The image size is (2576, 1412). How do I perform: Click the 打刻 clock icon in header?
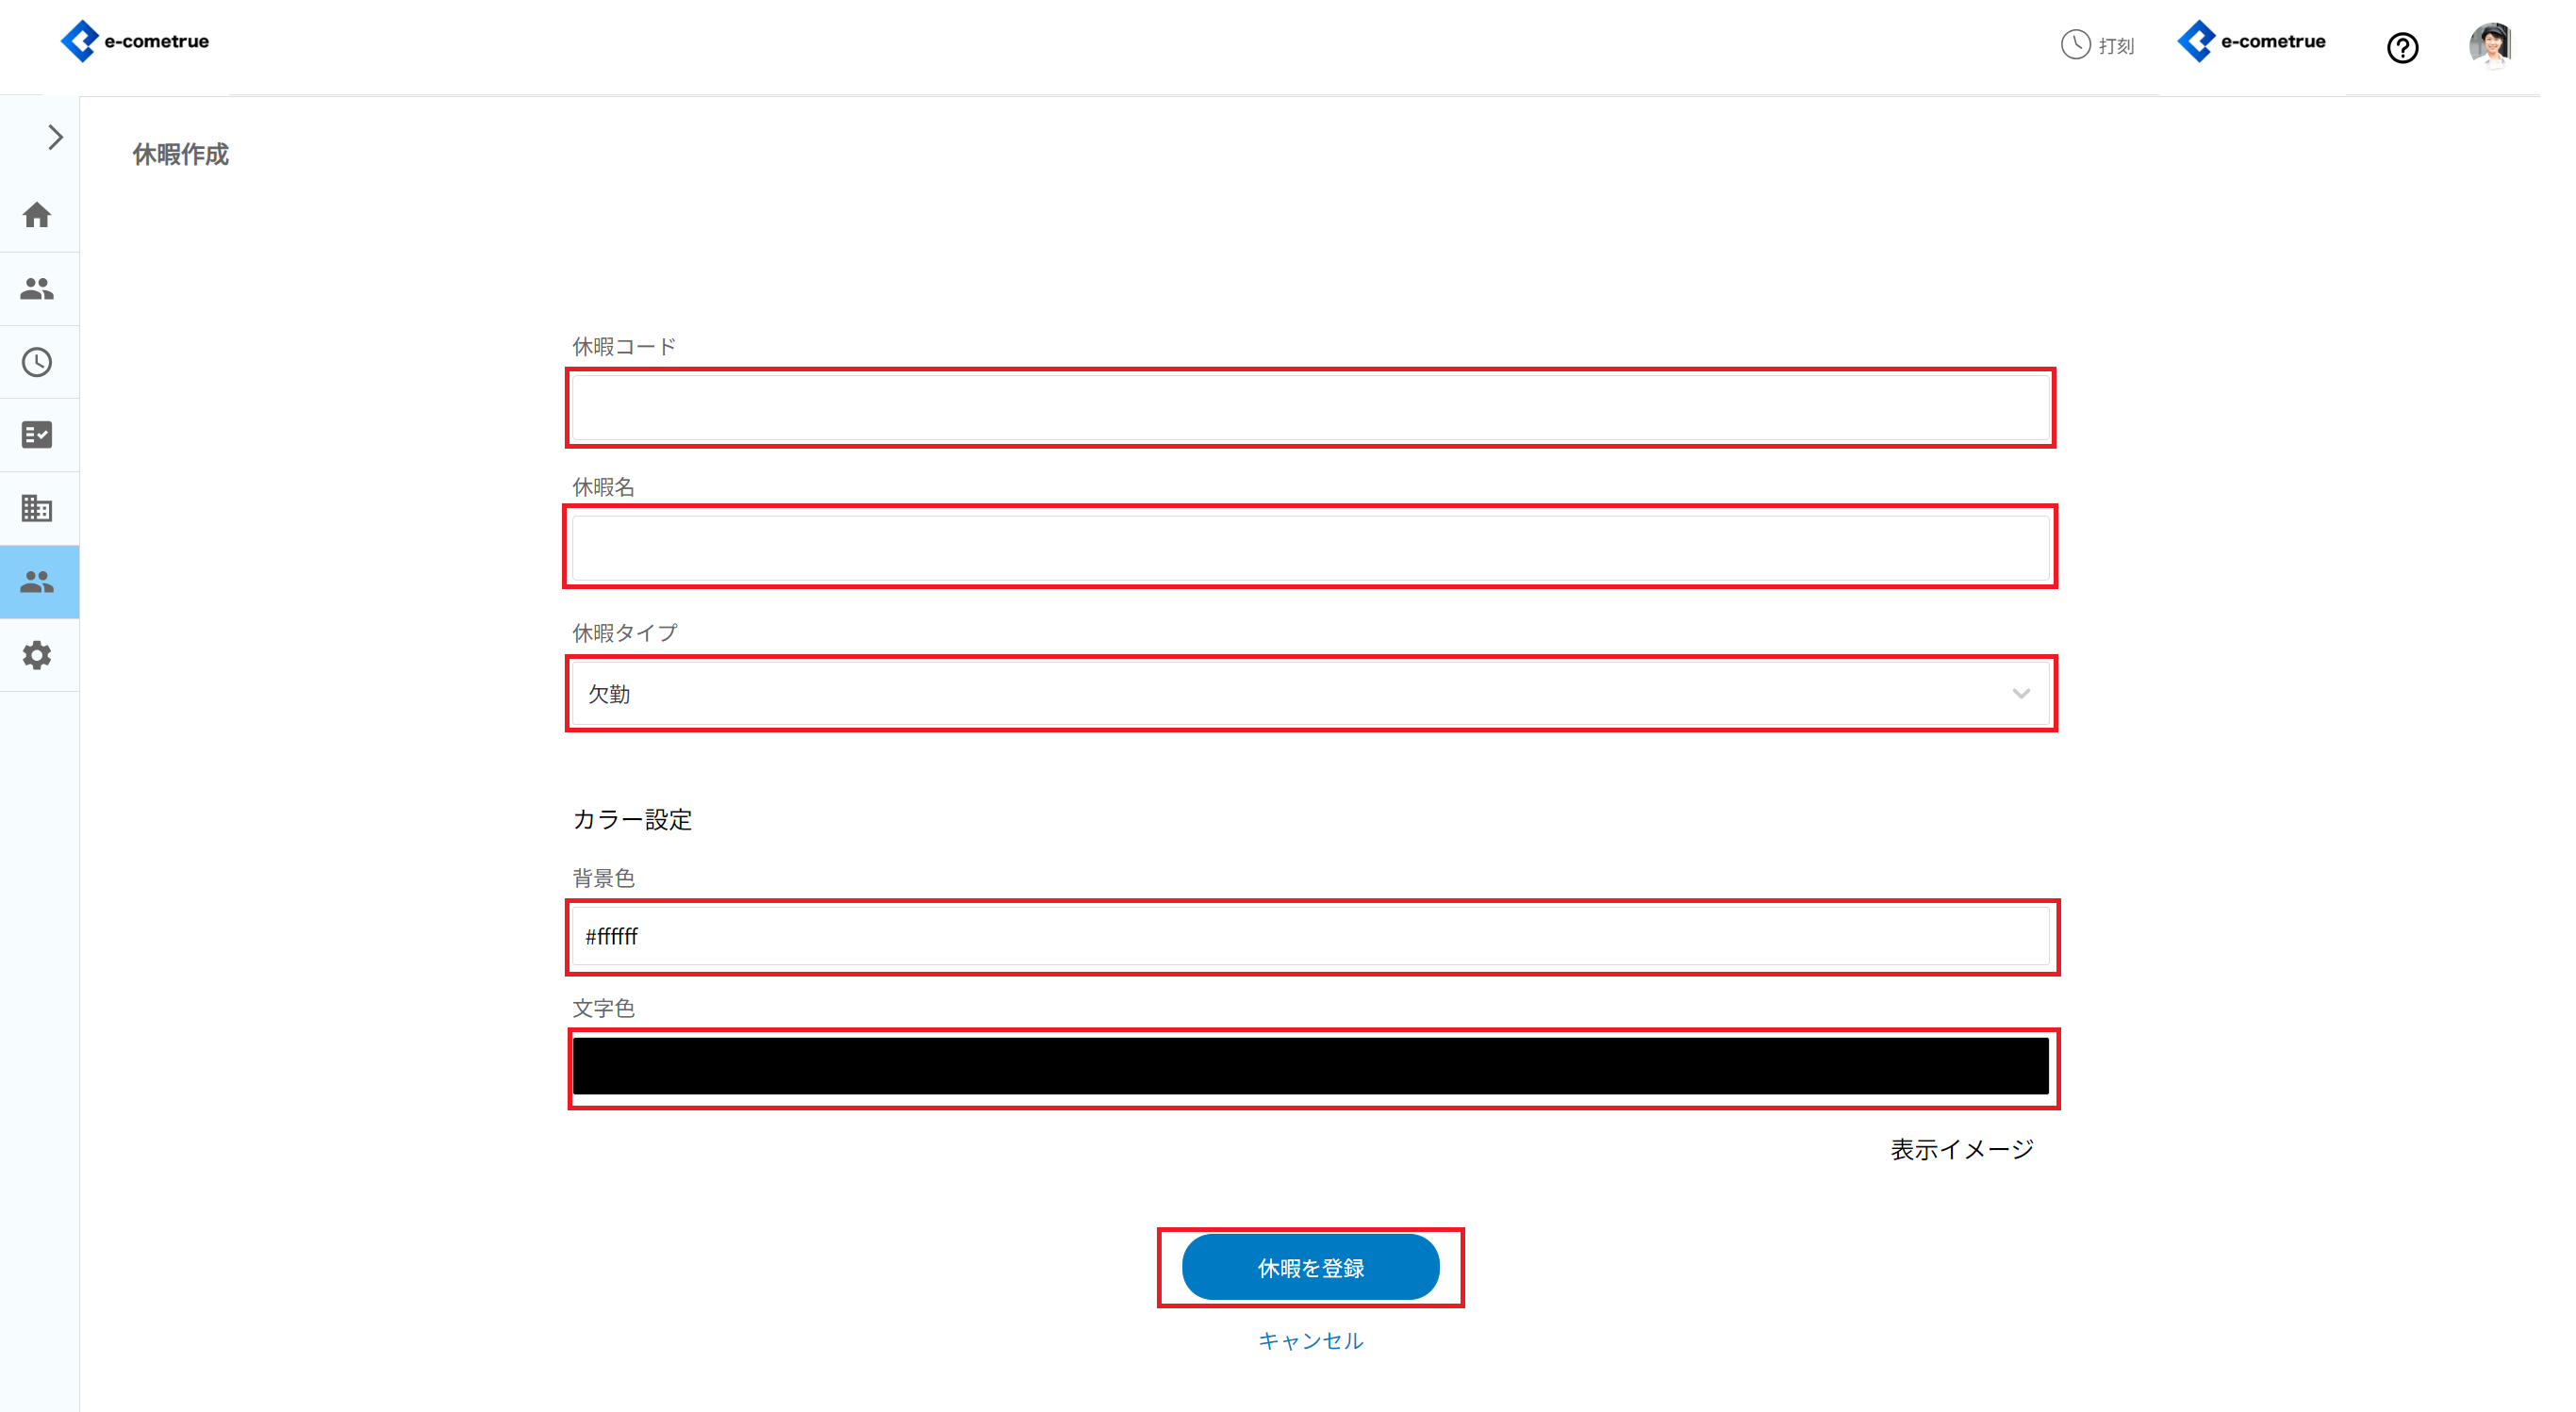[2075, 45]
